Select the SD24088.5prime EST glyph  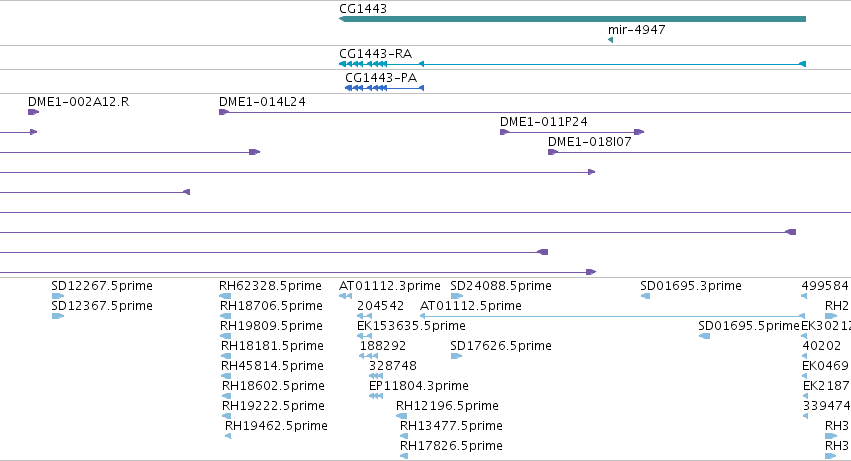(x=456, y=296)
